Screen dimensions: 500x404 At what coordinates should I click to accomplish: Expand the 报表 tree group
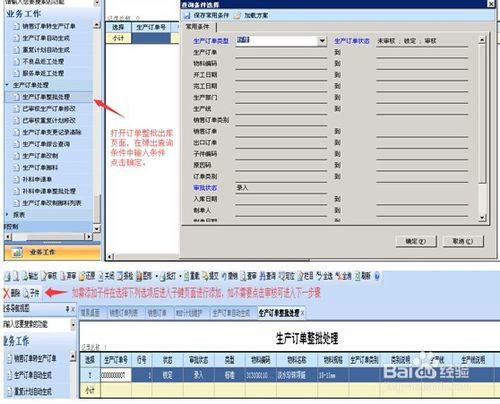pyautogui.click(x=7, y=214)
